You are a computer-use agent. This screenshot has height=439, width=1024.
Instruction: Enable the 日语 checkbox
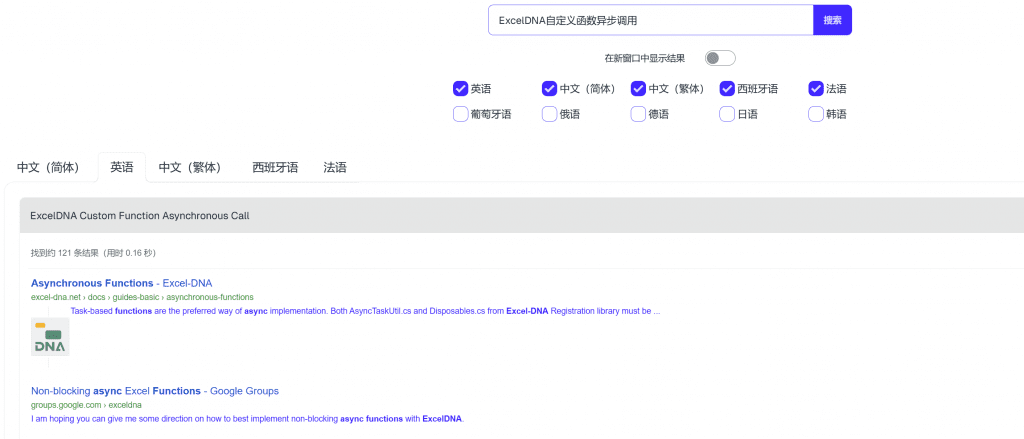pos(728,114)
